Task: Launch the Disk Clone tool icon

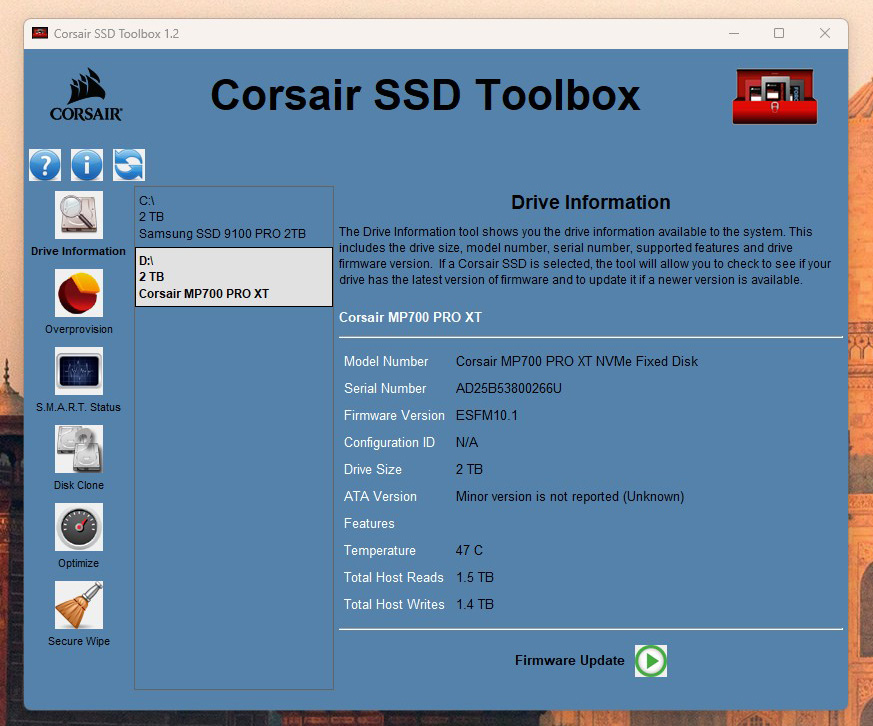Action: coord(79,449)
